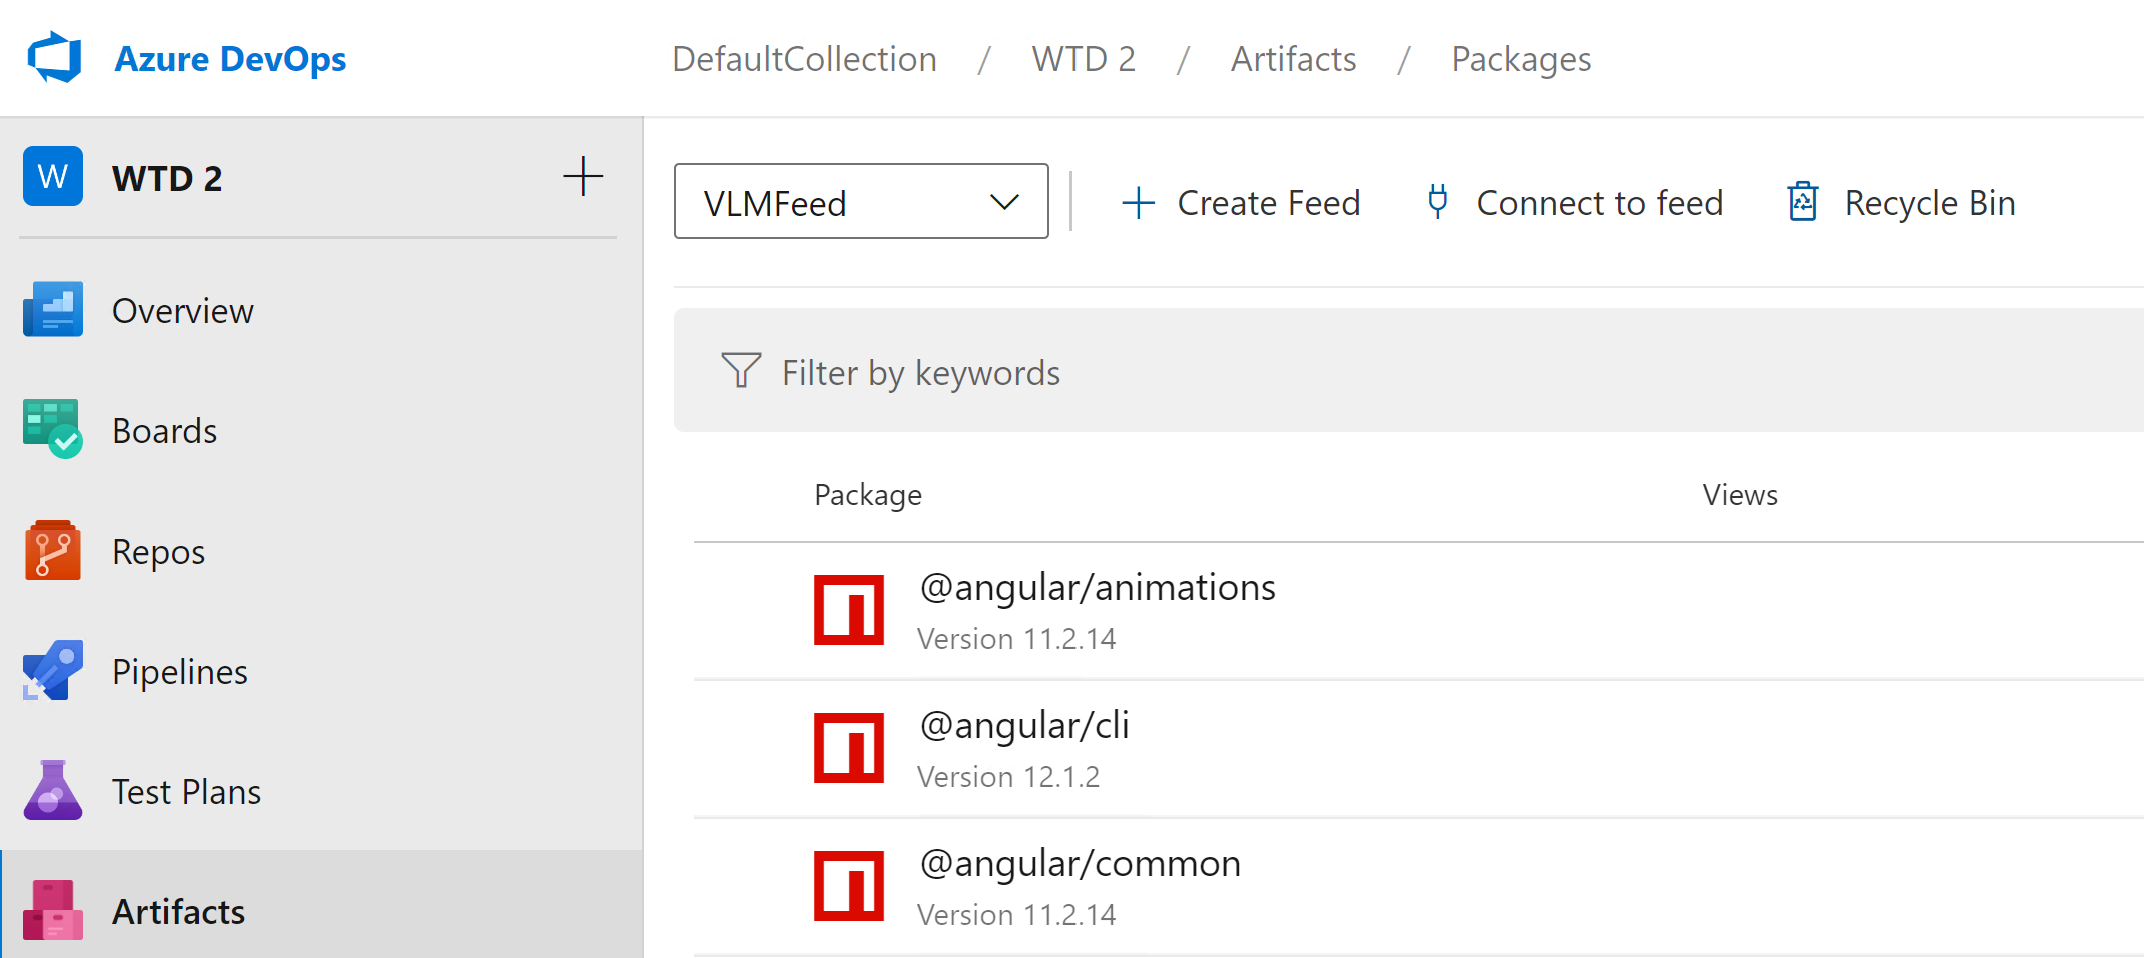Open the Pipelines hub icon
This screenshot has height=958, width=2144.
[x=53, y=671]
